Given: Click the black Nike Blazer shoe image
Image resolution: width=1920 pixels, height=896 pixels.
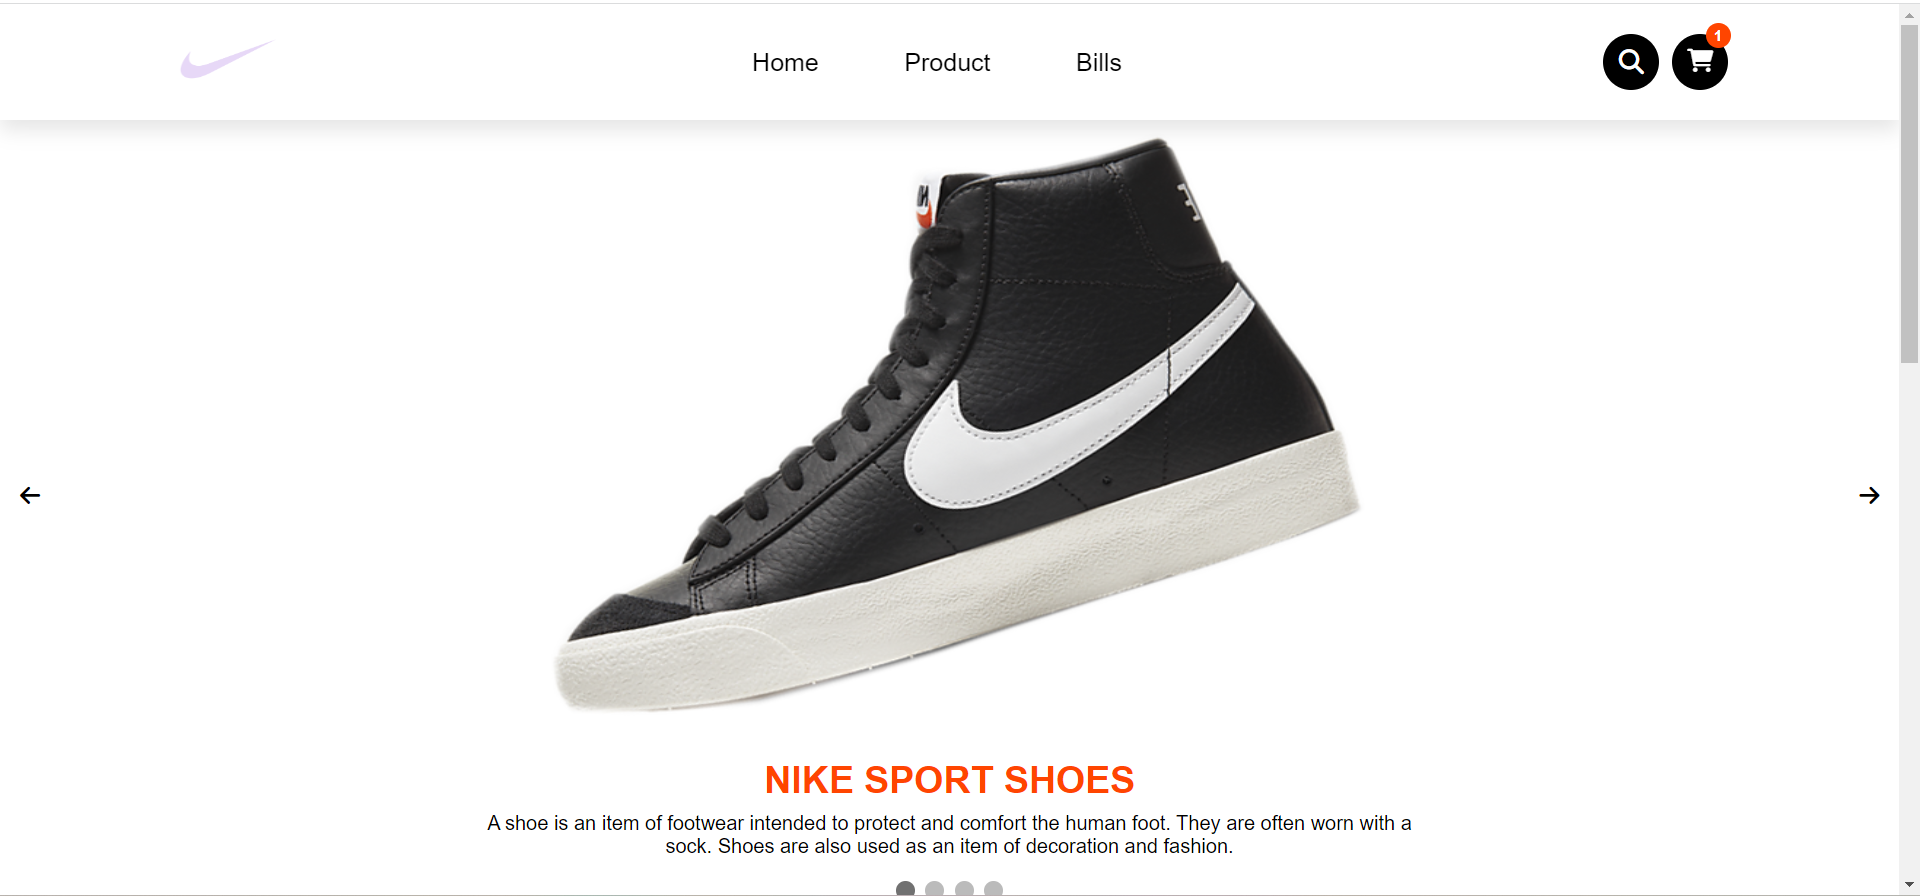Looking at the screenshot, I should pos(957,425).
